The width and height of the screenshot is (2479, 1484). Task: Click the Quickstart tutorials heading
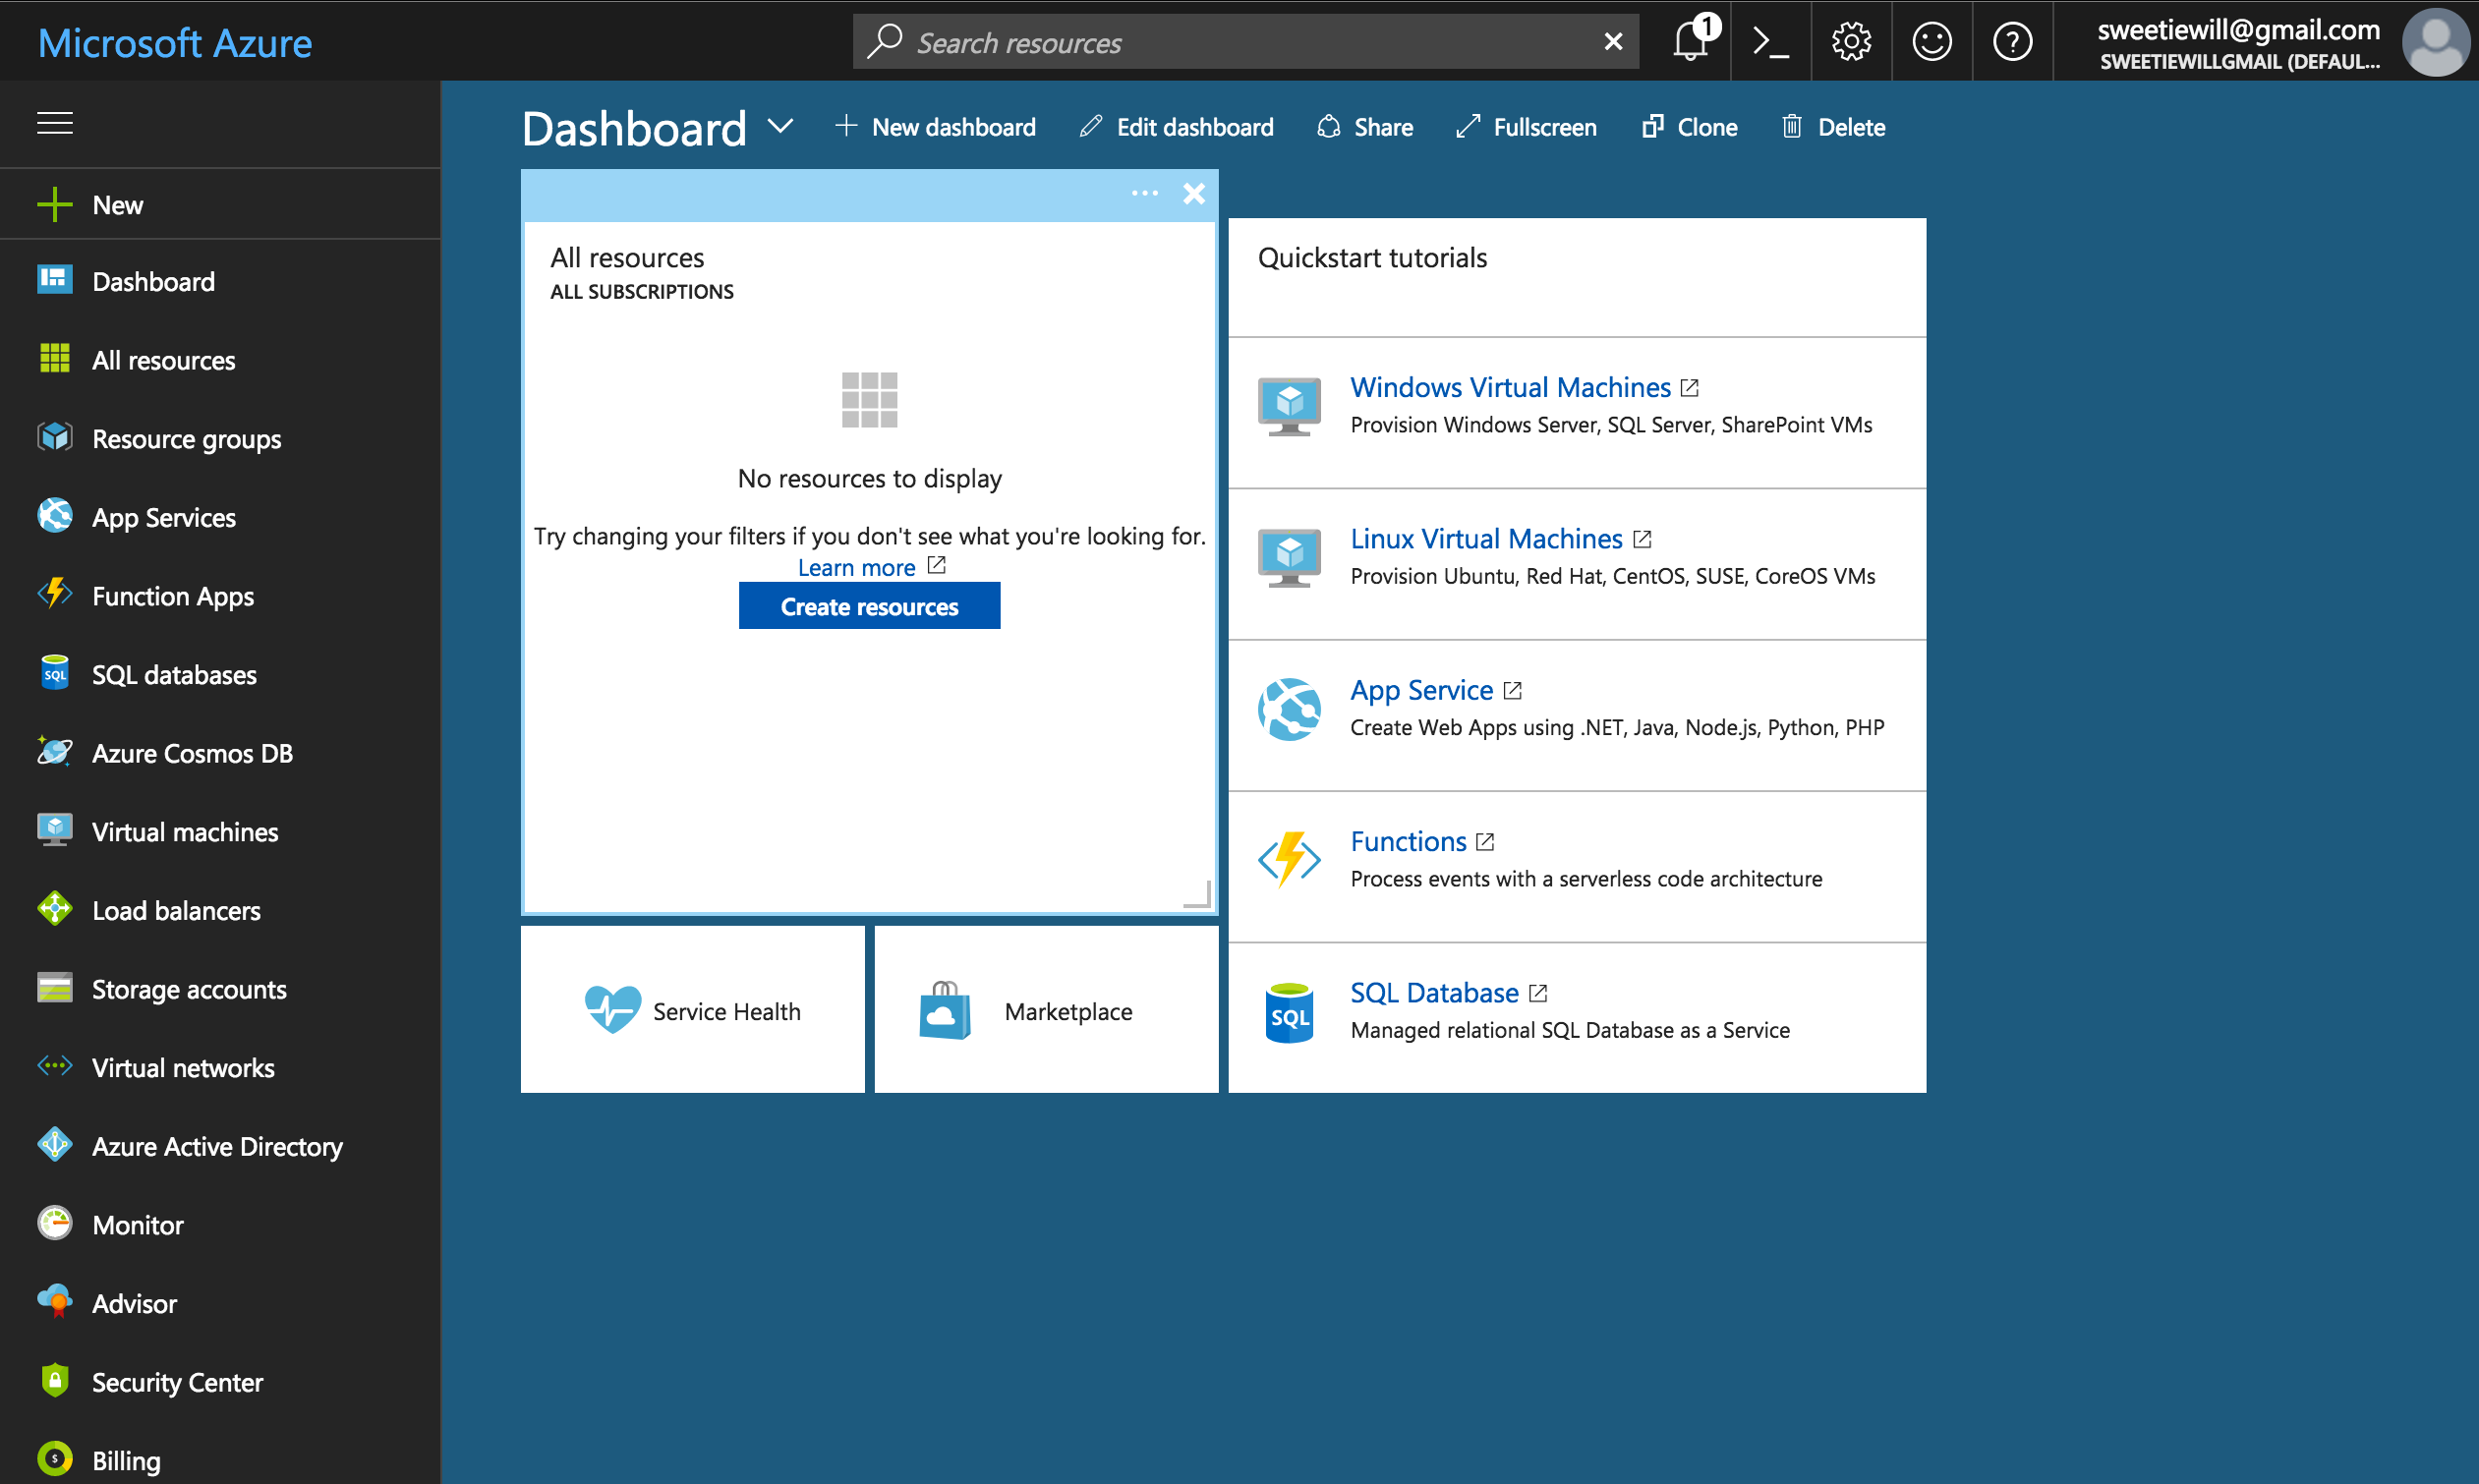pyautogui.click(x=1372, y=257)
